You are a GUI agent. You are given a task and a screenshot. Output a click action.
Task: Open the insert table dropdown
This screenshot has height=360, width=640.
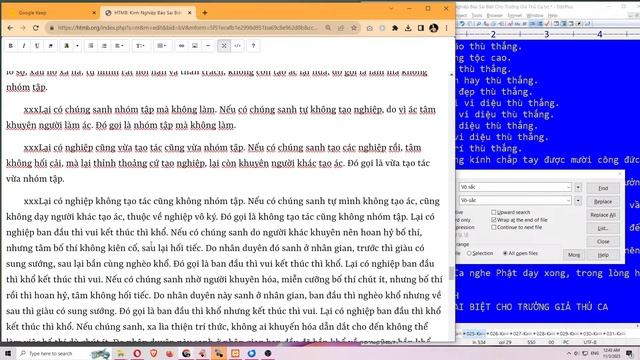pyautogui.click(x=162, y=46)
